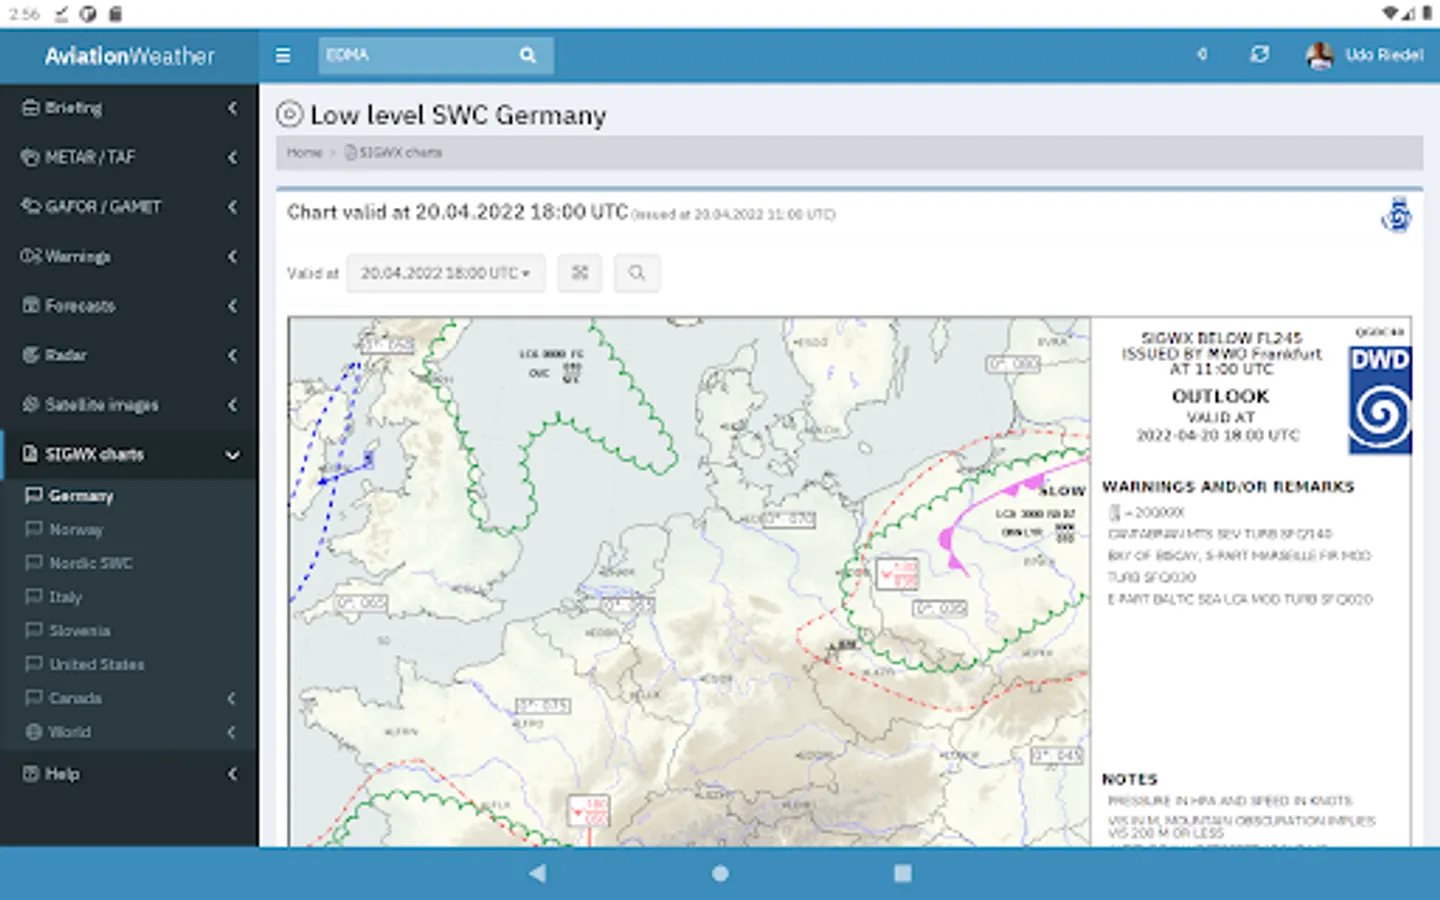Click the refresh icon in the top bar

(x=1259, y=54)
